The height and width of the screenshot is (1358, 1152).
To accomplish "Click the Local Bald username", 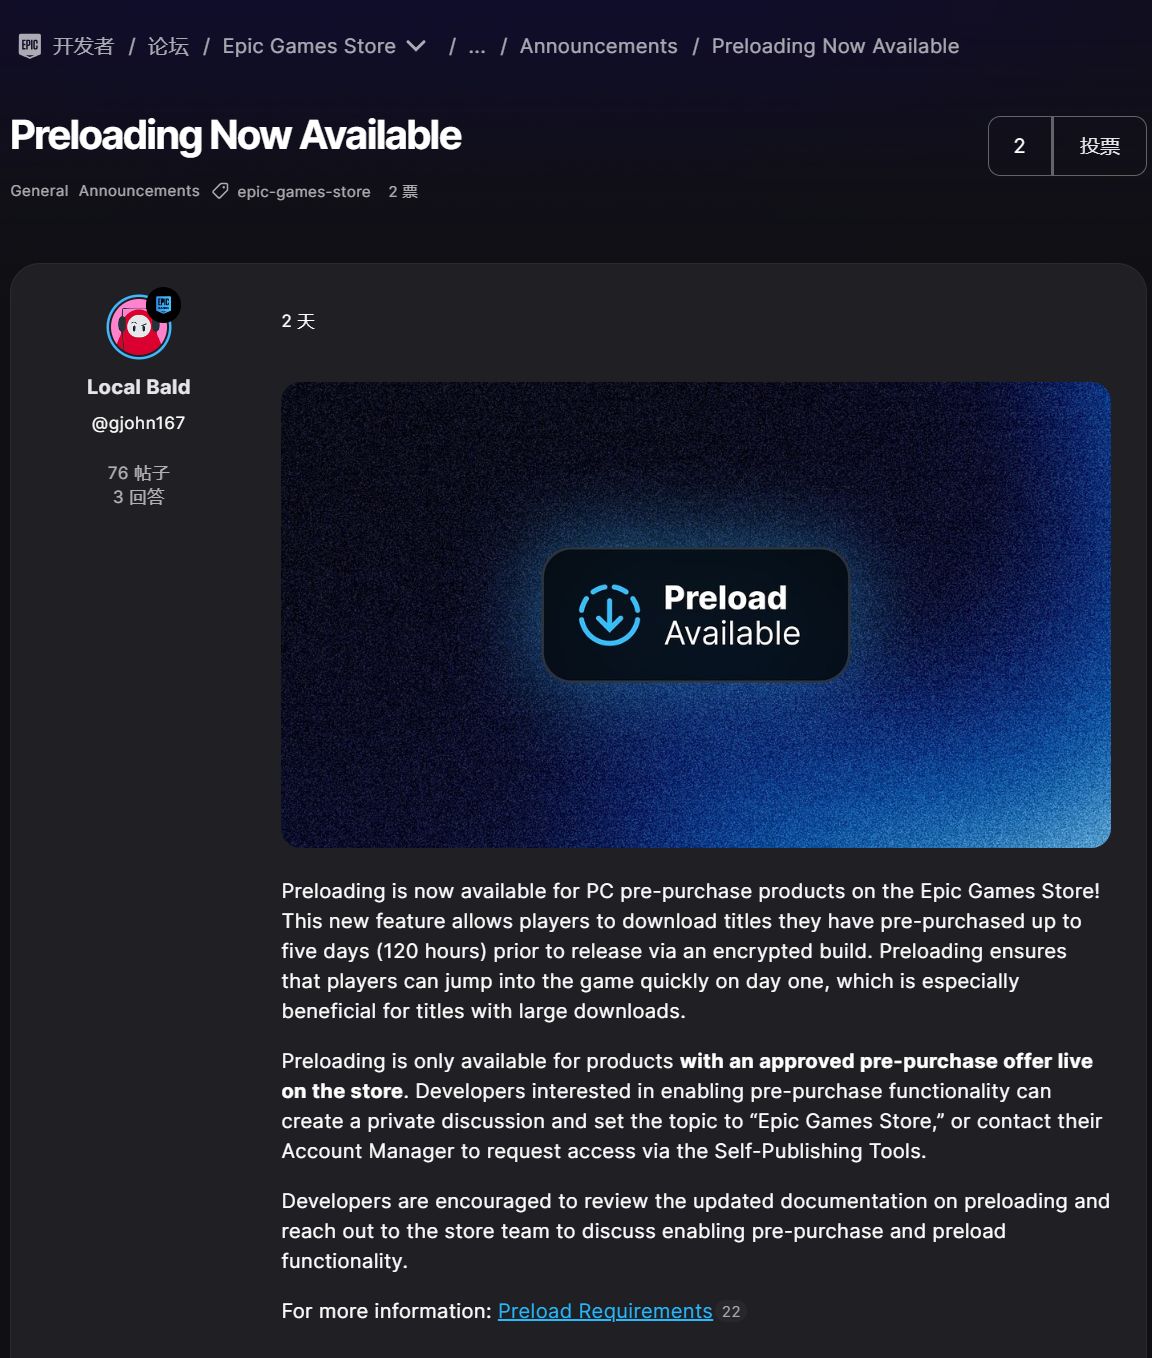I will (x=138, y=387).
